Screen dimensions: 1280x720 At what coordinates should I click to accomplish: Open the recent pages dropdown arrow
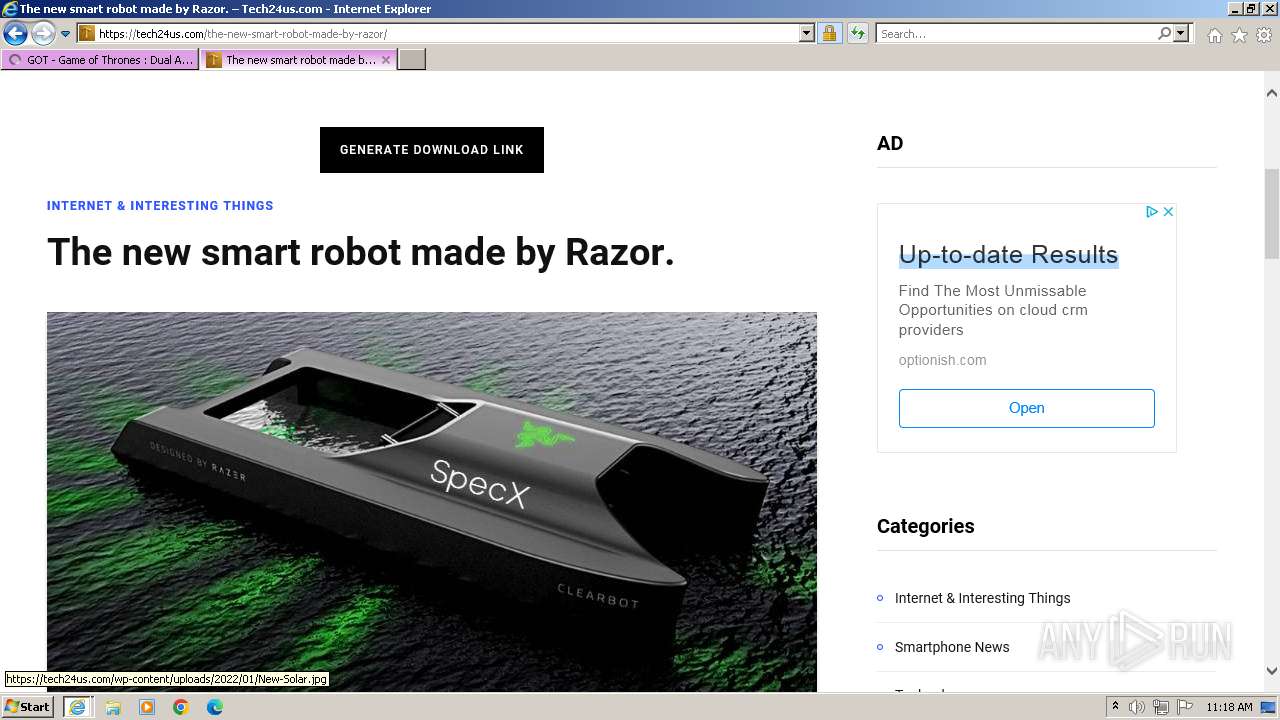pyautogui.click(x=66, y=34)
